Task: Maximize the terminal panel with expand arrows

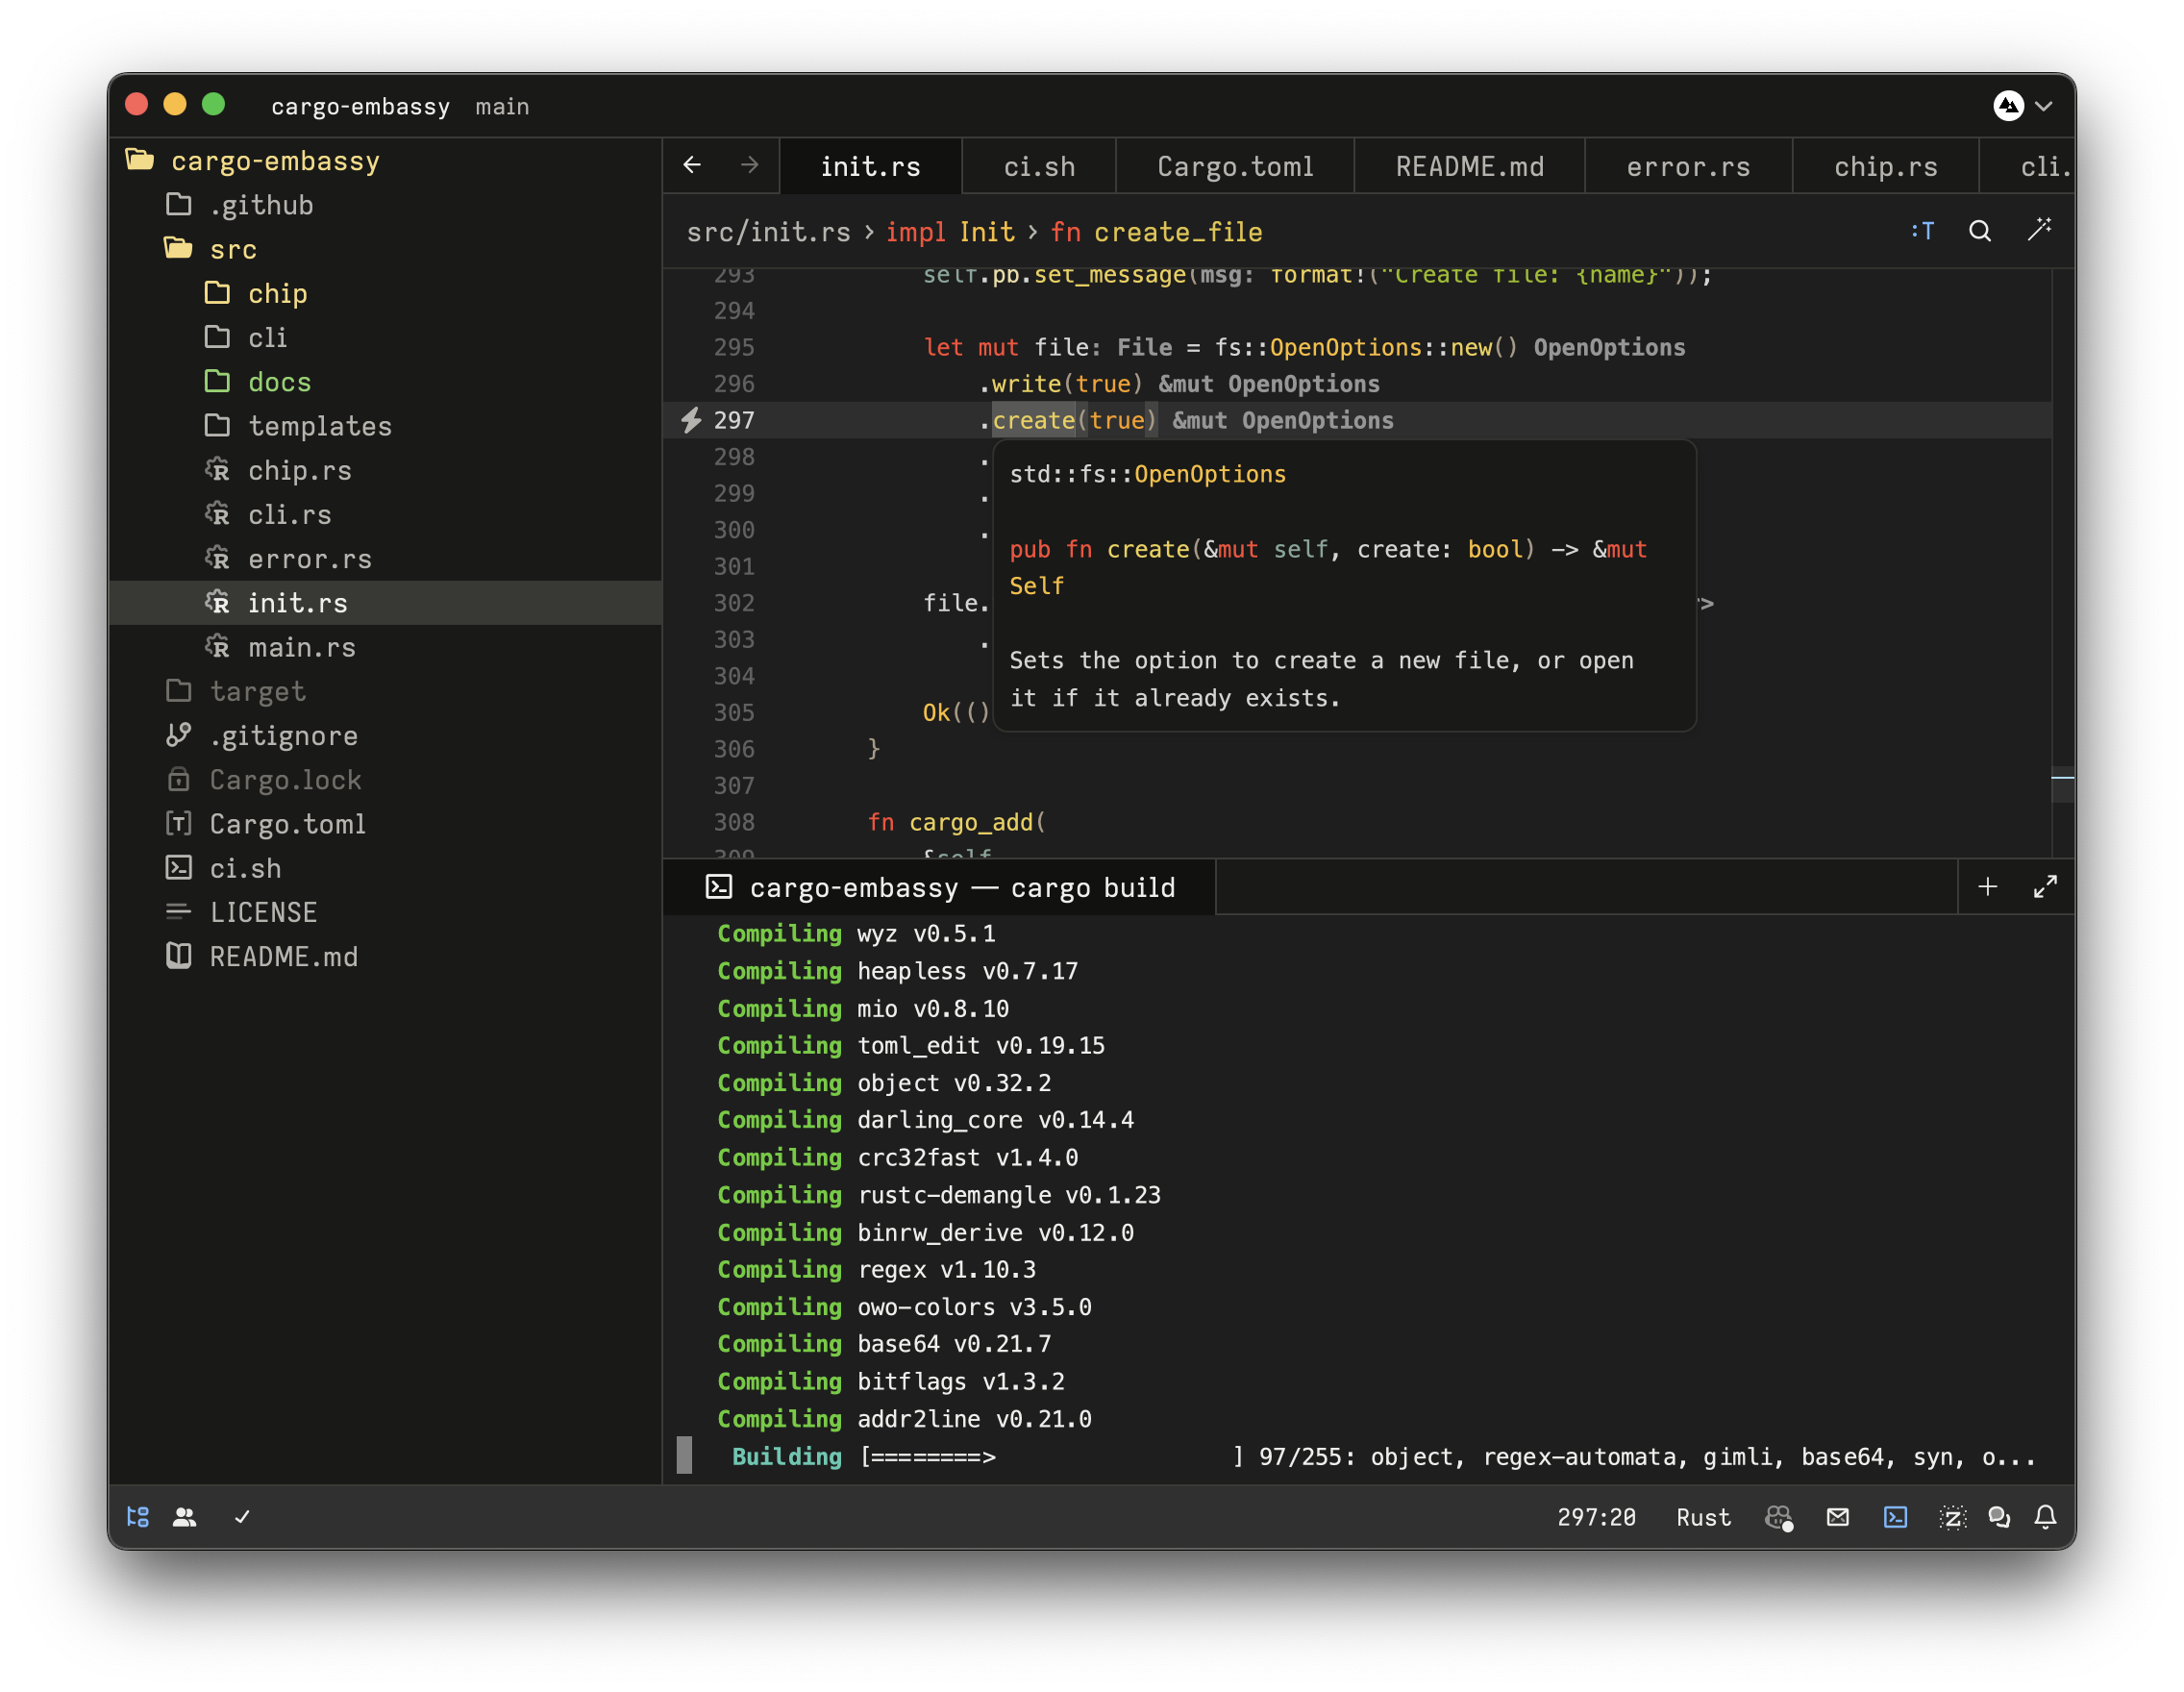Action: pyautogui.click(x=2045, y=887)
